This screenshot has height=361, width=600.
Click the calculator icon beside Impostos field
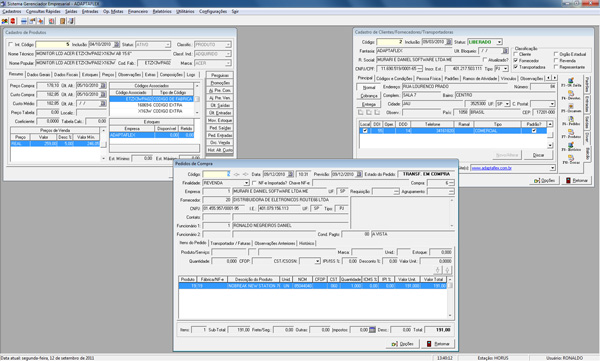[x=372, y=330]
